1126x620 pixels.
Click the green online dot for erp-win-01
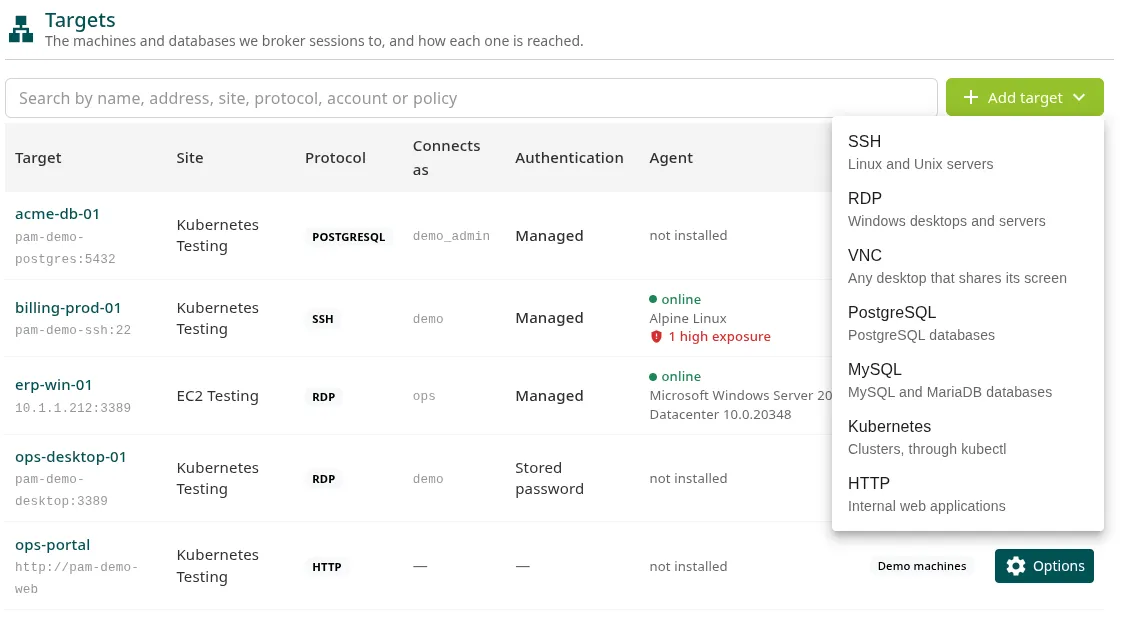[x=653, y=376]
